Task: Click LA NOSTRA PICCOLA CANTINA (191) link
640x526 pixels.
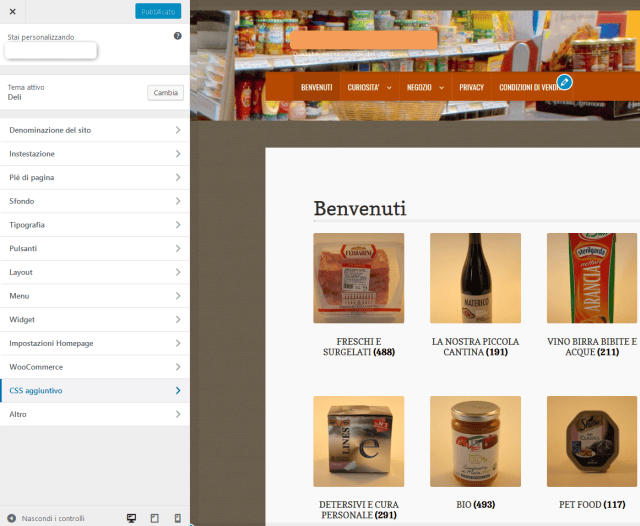Action: [476, 346]
